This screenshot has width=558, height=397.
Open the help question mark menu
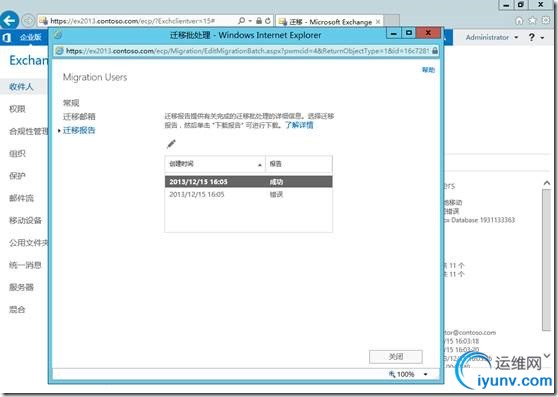point(531,37)
